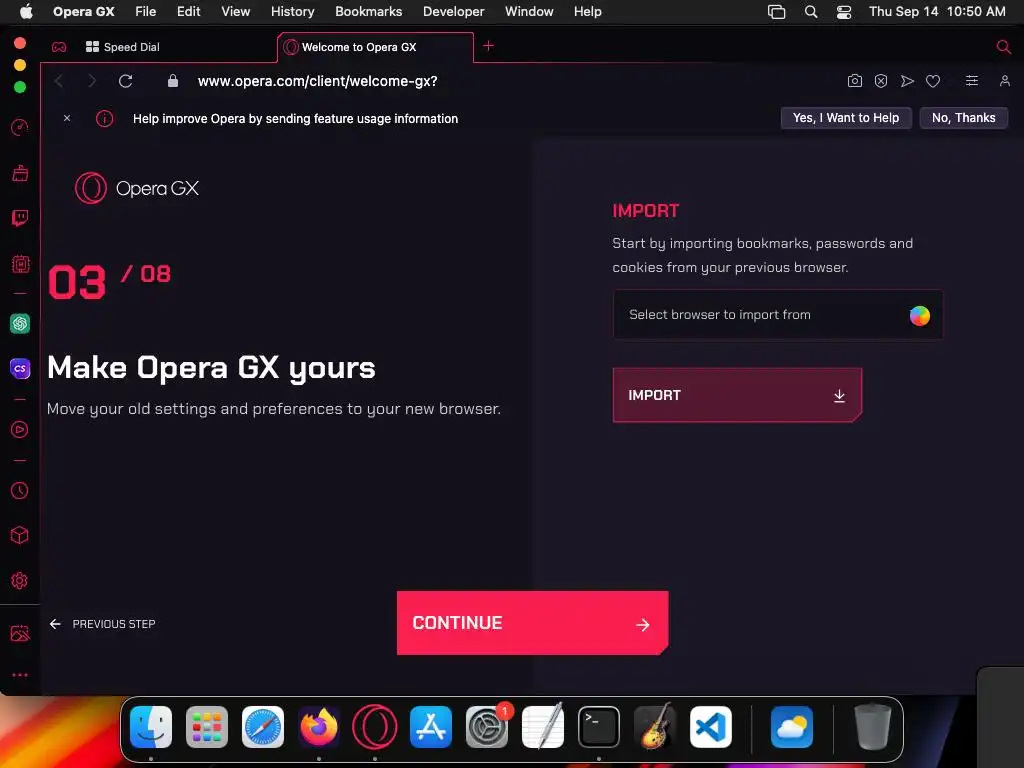View site security lock icon
Viewport: 1024px width, 768px height.
point(173,80)
